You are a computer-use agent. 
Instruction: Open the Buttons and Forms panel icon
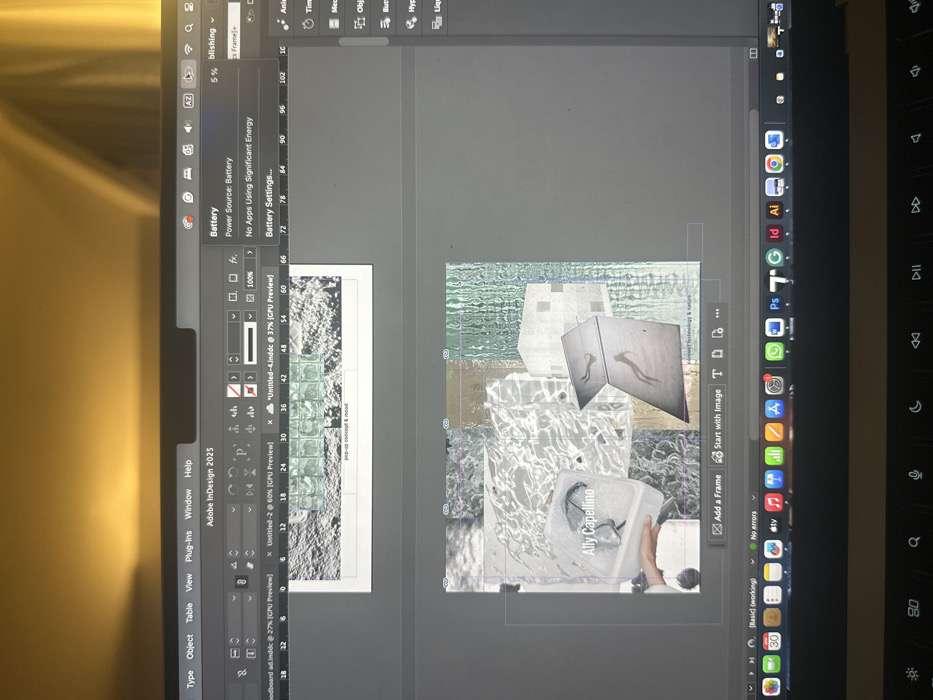click(x=385, y=23)
